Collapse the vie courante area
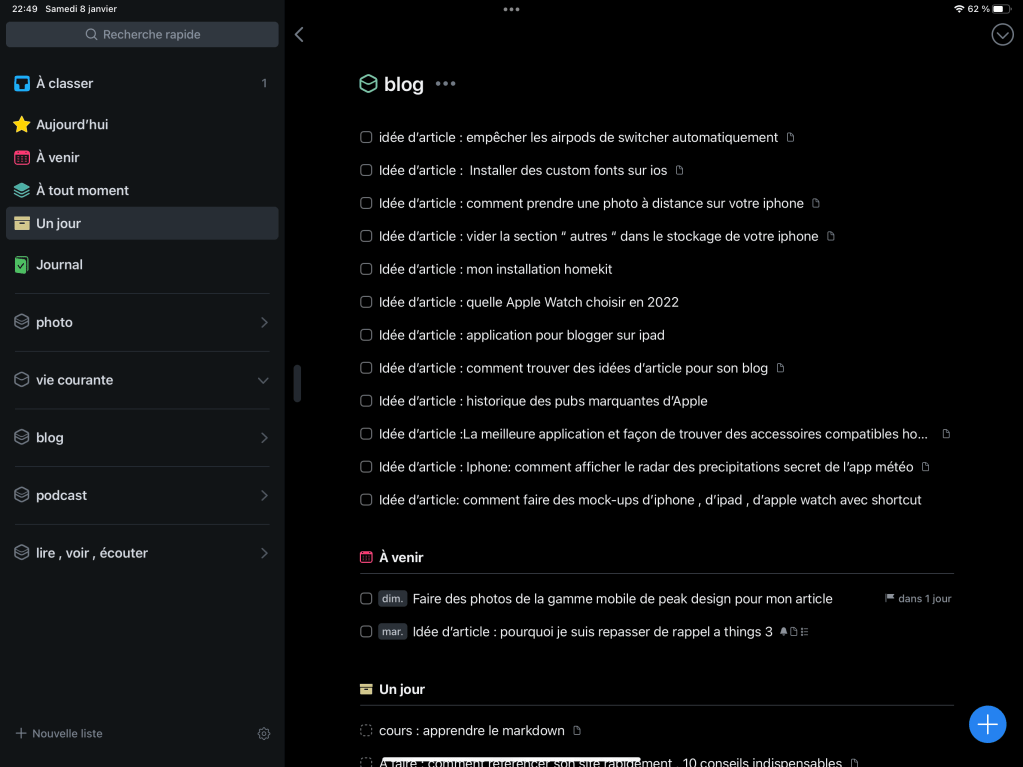Image resolution: width=1023 pixels, height=767 pixels. [264, 381]
